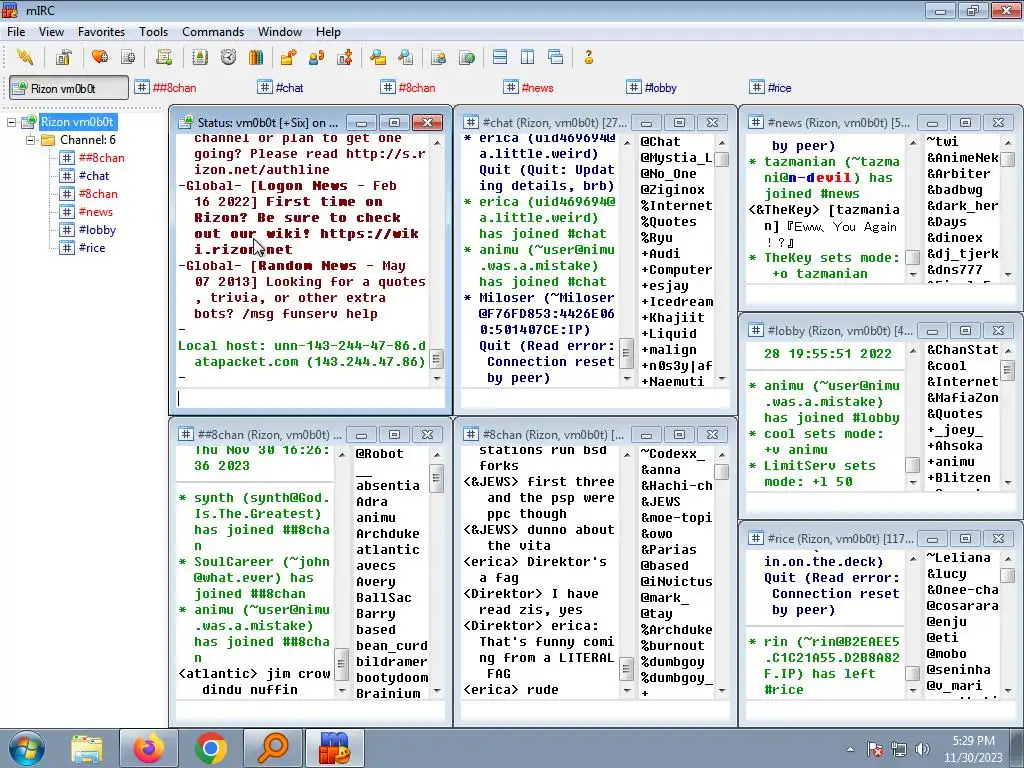Open mIRC Options via the hammer icon
The image size is (1024, 768).
pos(63,57)
